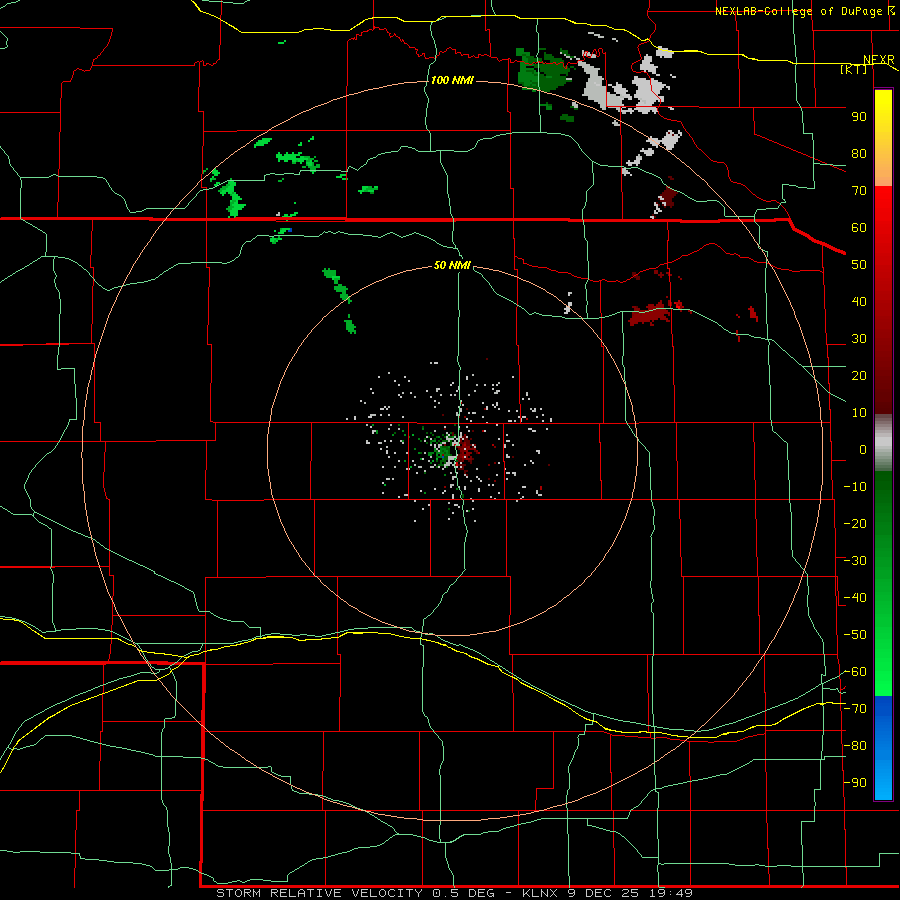Click the 19:49 timestamp in the caption
The image size is (900, 900).
[x=670, y=893]
